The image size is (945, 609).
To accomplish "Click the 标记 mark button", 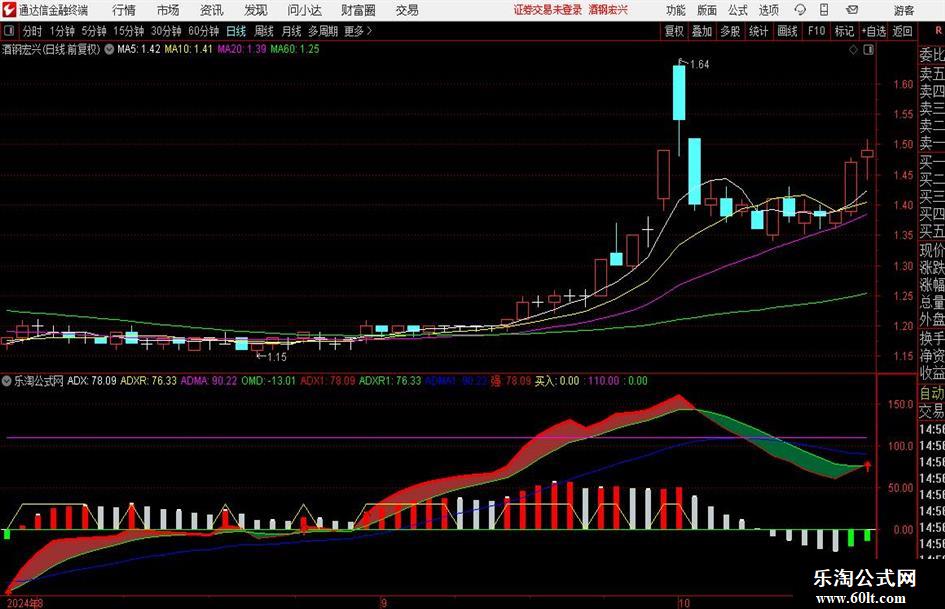I will [844, 31].
